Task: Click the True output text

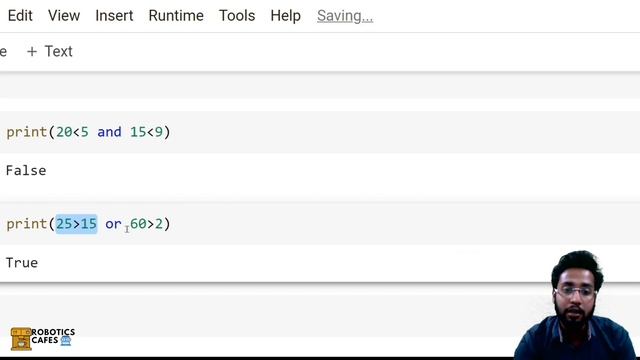Action: pos(22,262)
